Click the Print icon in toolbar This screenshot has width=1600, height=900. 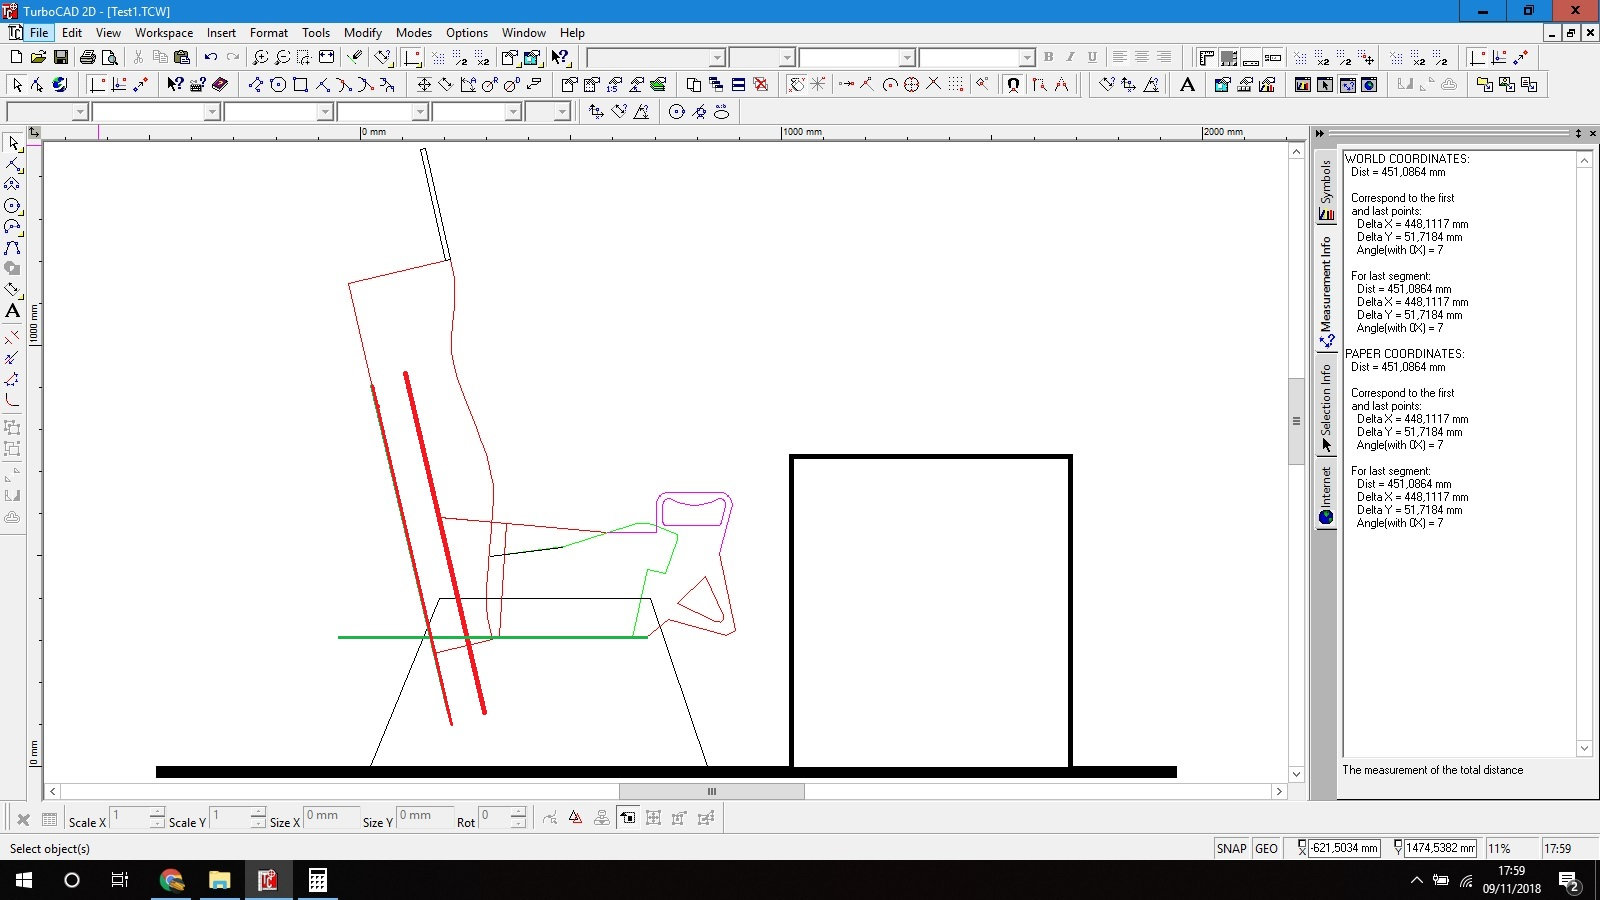(88, 58)
